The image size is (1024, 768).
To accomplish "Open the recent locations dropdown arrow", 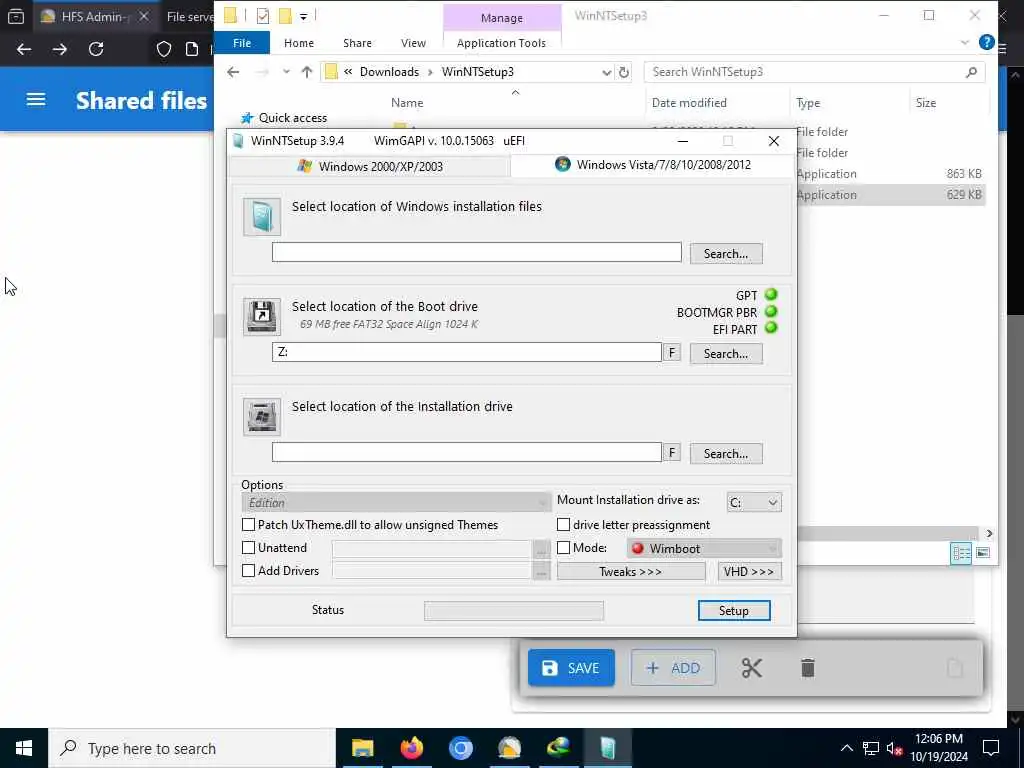I will 286,72.
